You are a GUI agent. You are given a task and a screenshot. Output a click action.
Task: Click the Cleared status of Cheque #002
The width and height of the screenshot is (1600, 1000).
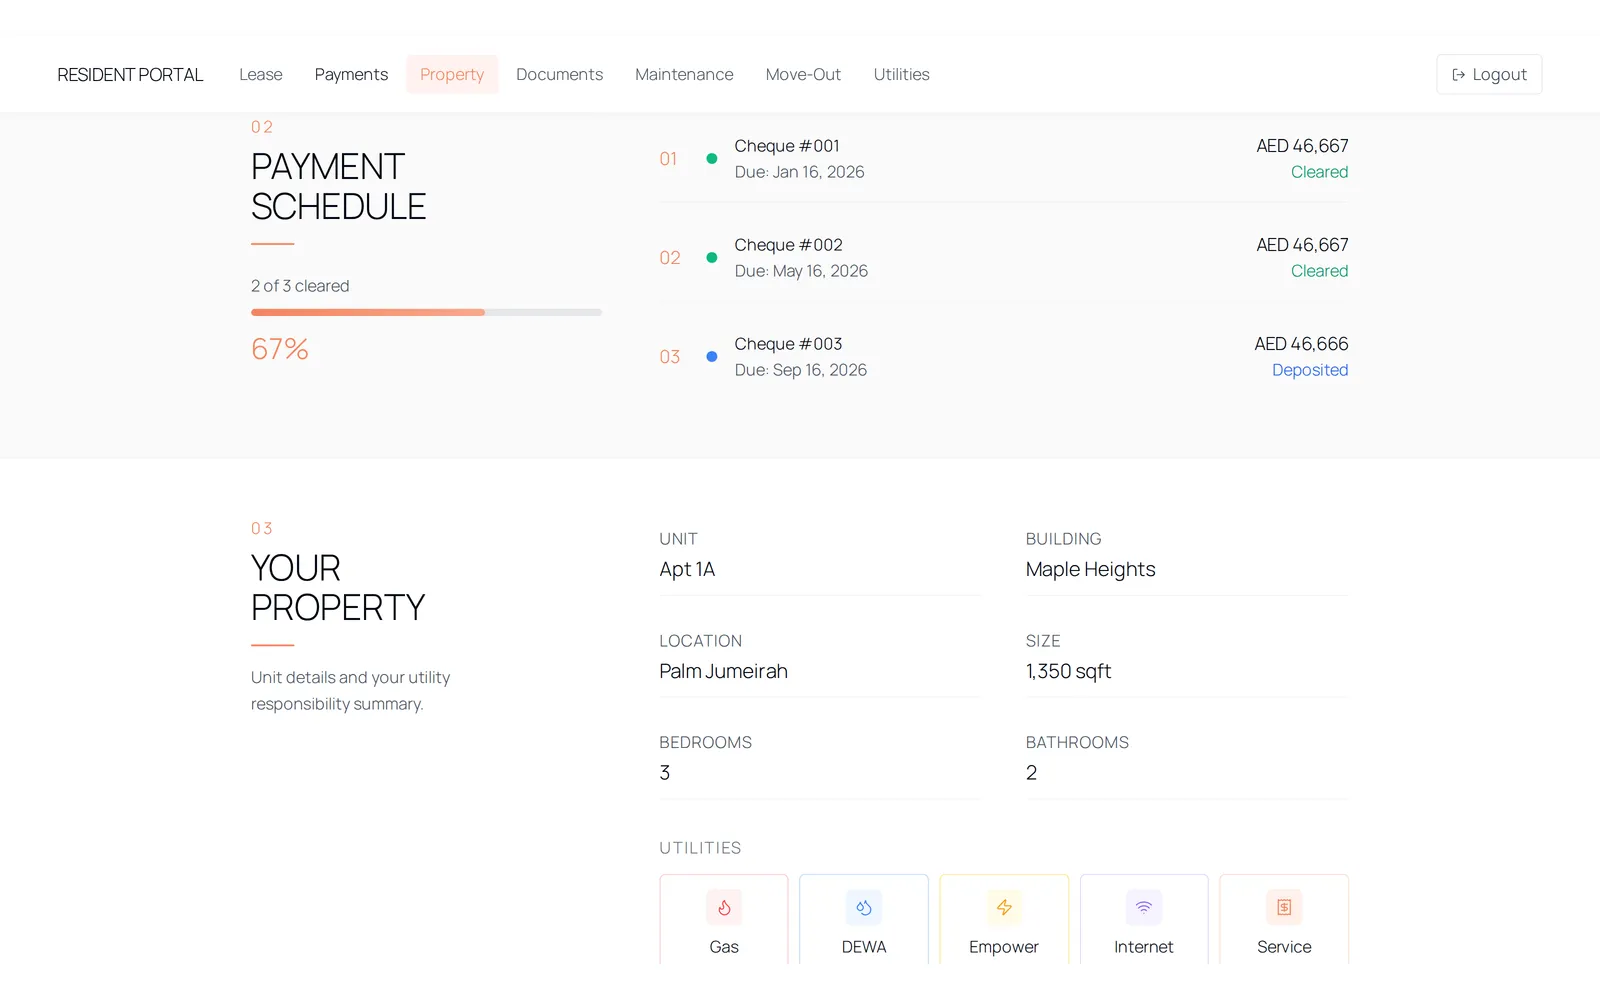pyautogui.click(x=1319, y=271)
